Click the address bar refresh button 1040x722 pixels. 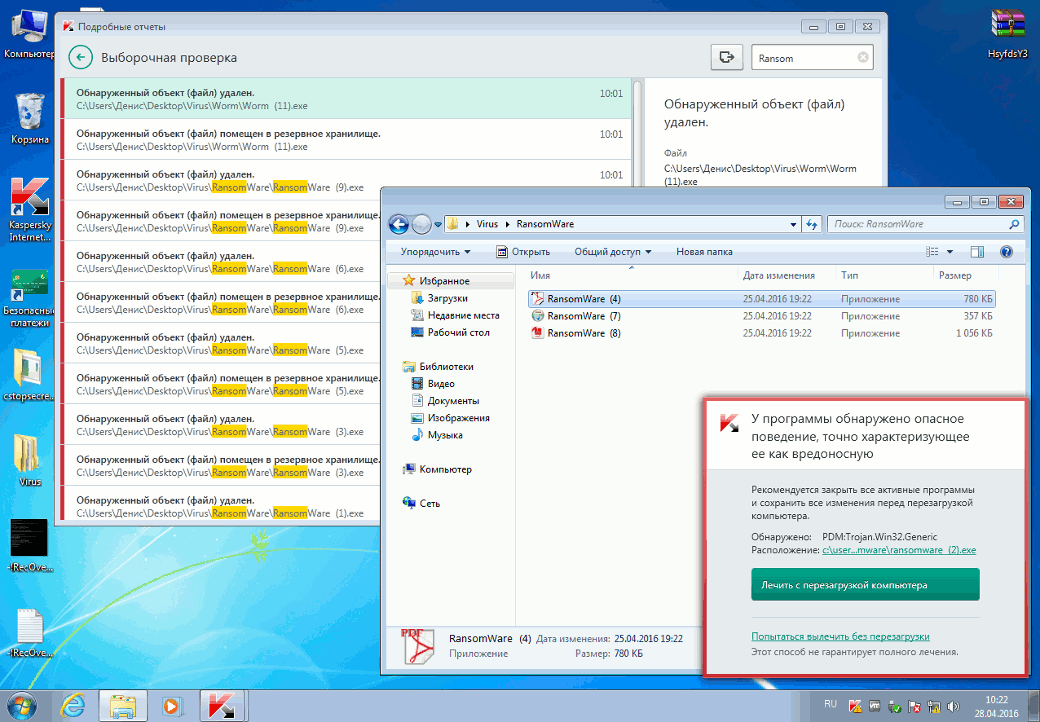click(x=812, y=225)
